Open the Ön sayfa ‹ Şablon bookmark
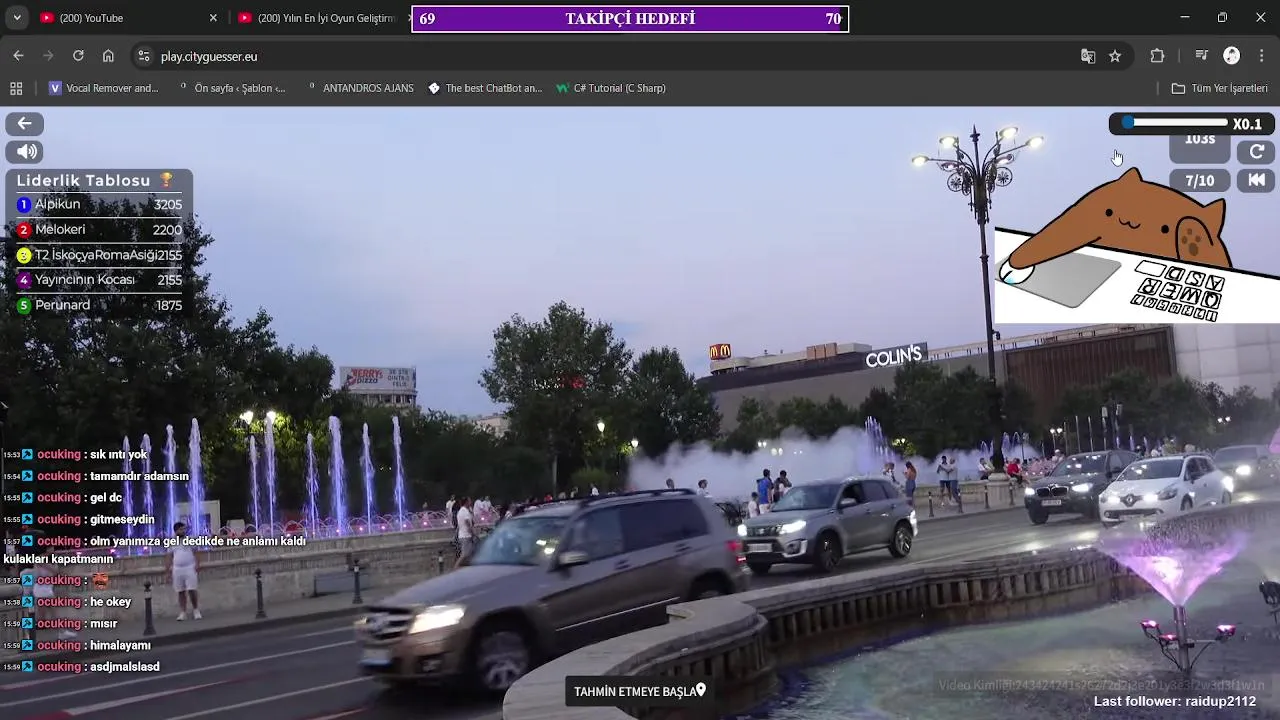This screenshot has height=720, width=1280. (231, 88)
